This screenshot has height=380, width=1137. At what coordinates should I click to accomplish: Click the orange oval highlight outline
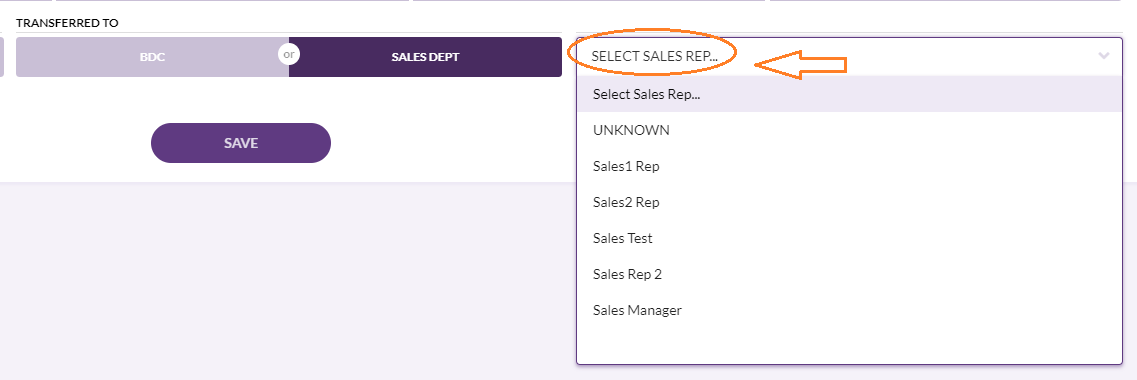pyautogui.click(x=652, y=52)
